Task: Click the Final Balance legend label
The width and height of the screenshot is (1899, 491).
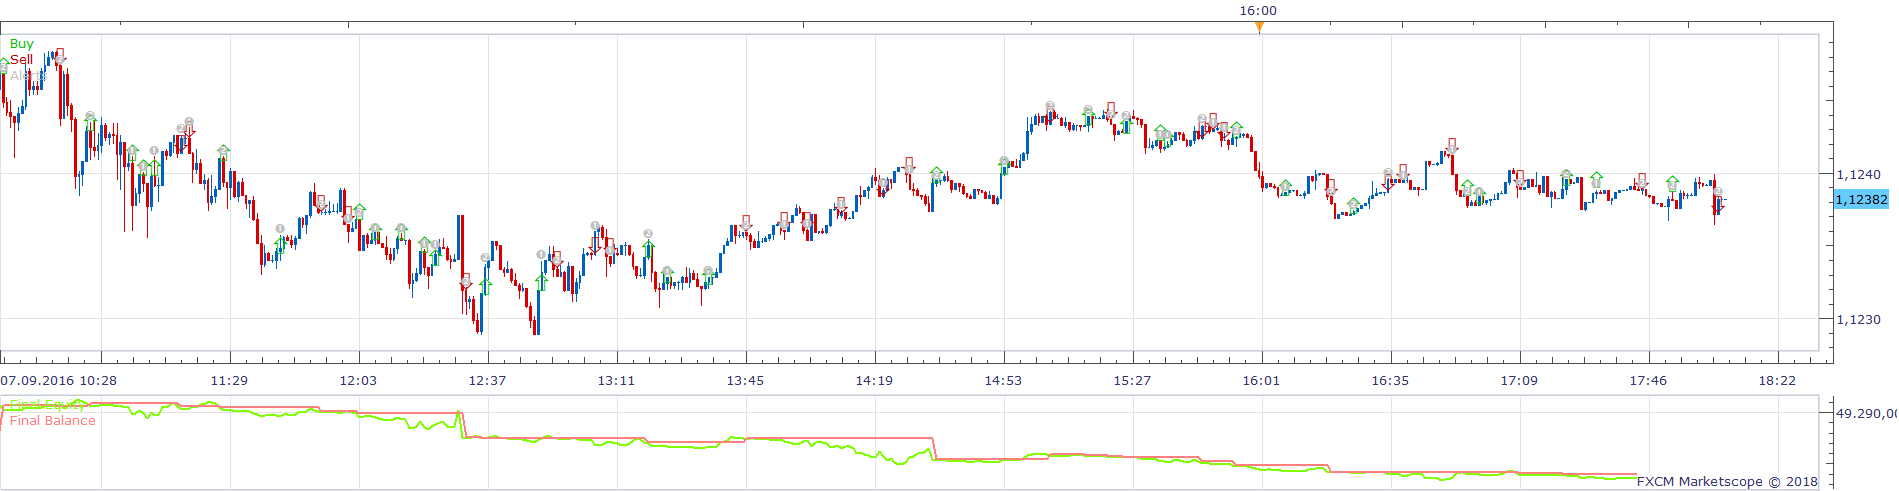Action: pos(53,421)
